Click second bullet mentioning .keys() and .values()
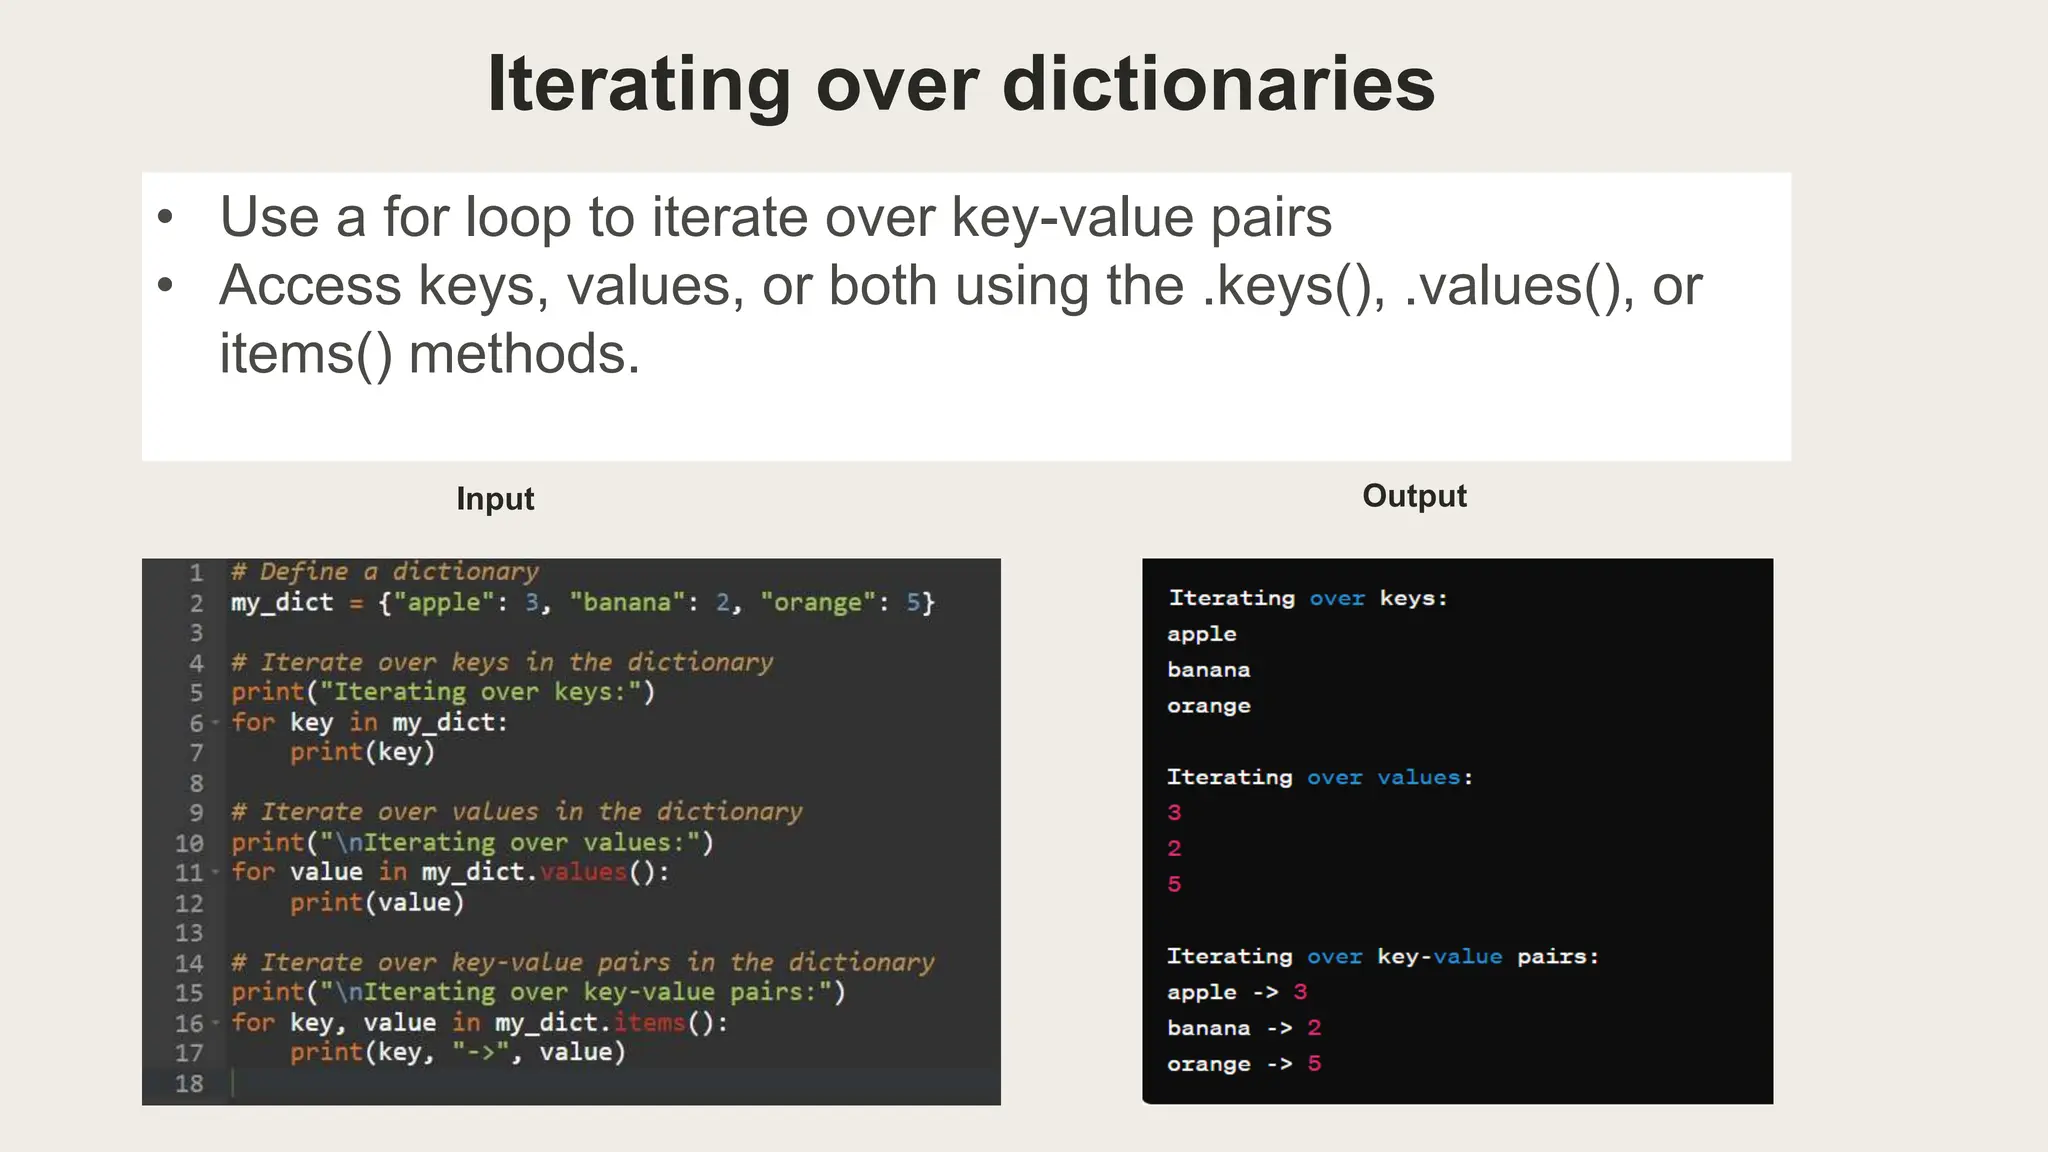Image resolution: width=2048 pixels, height=1152 pixels. pos(960,286)
